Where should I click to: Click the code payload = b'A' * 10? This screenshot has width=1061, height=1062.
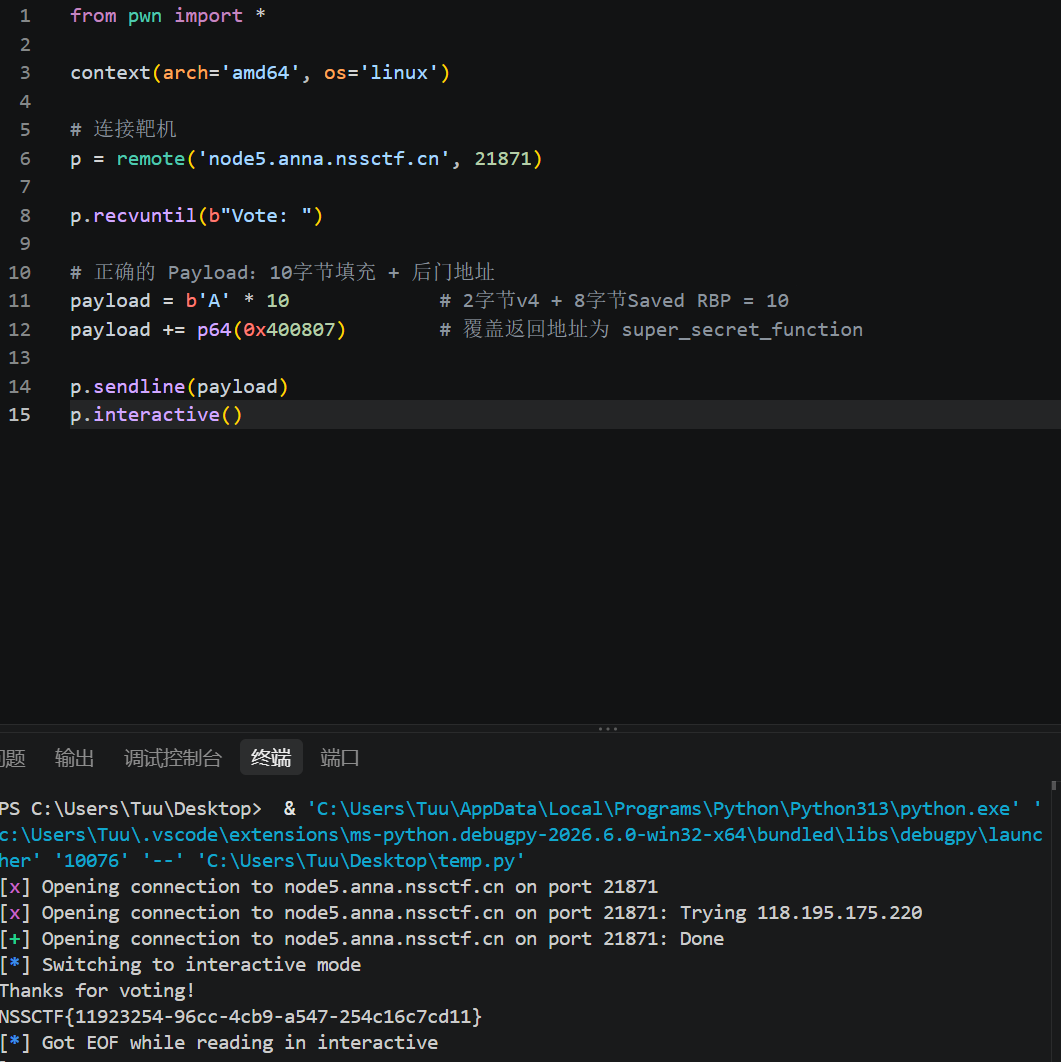(x=180, y=301)
